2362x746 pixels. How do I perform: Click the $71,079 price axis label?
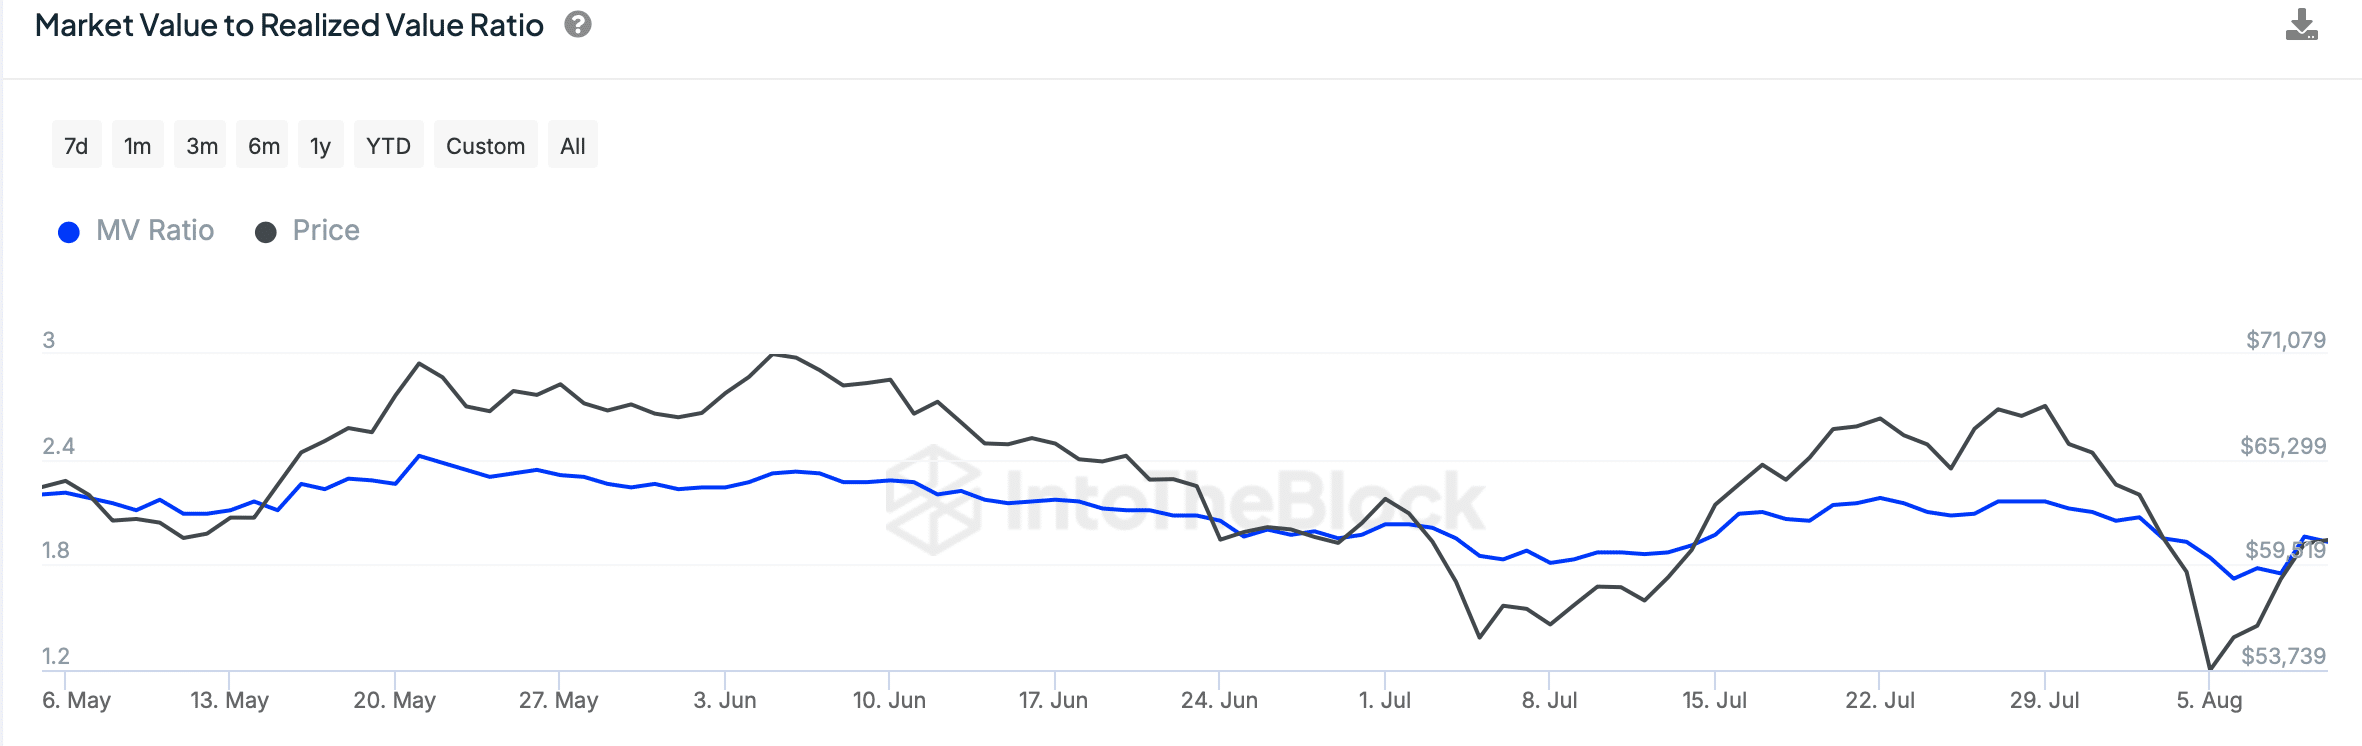pos(2286,340)
